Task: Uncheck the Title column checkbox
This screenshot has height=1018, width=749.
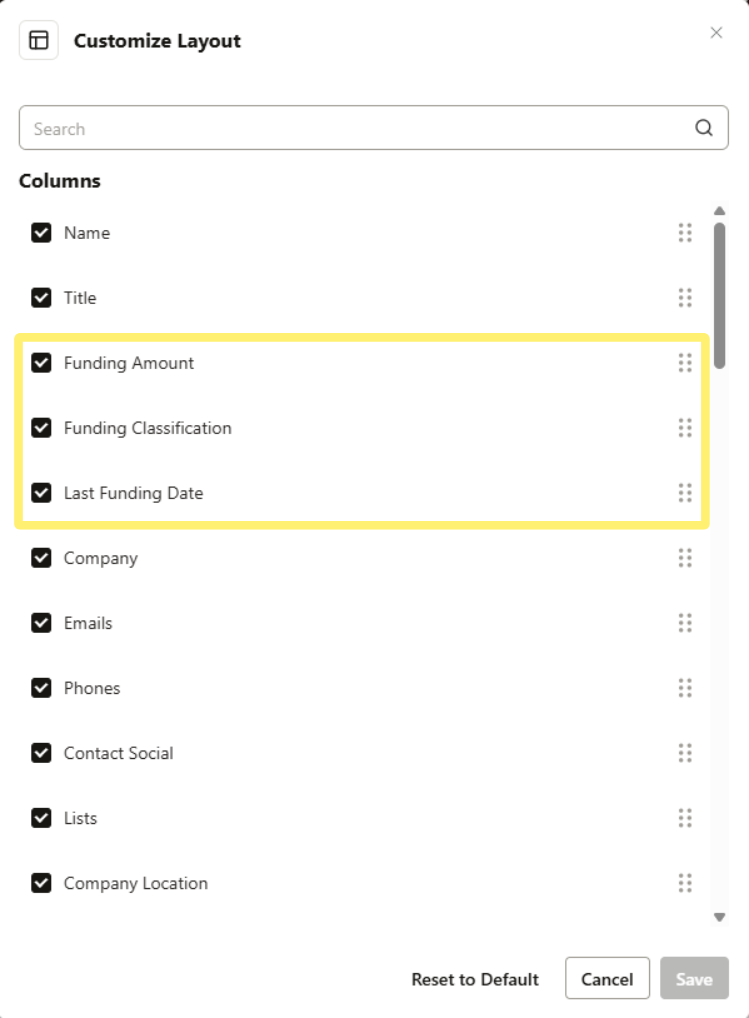Action: pyautogui.click(x=41, y=297)
